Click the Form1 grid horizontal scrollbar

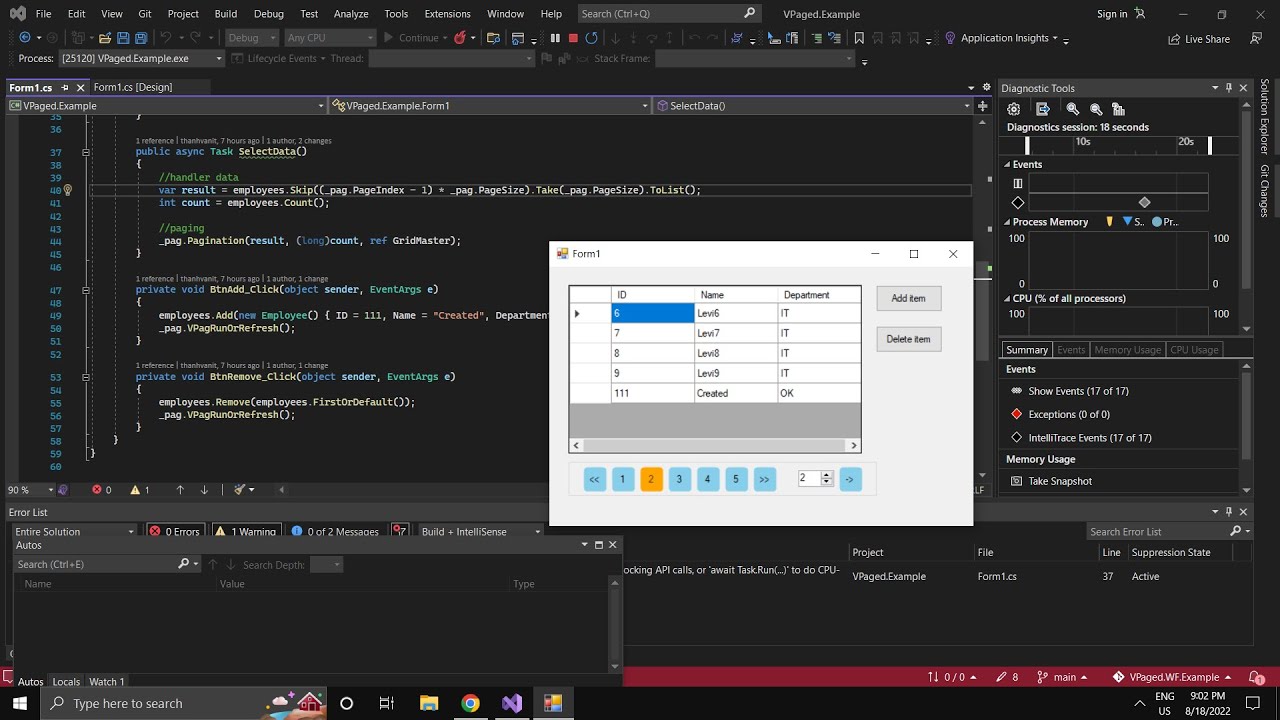tap(715, 446)
